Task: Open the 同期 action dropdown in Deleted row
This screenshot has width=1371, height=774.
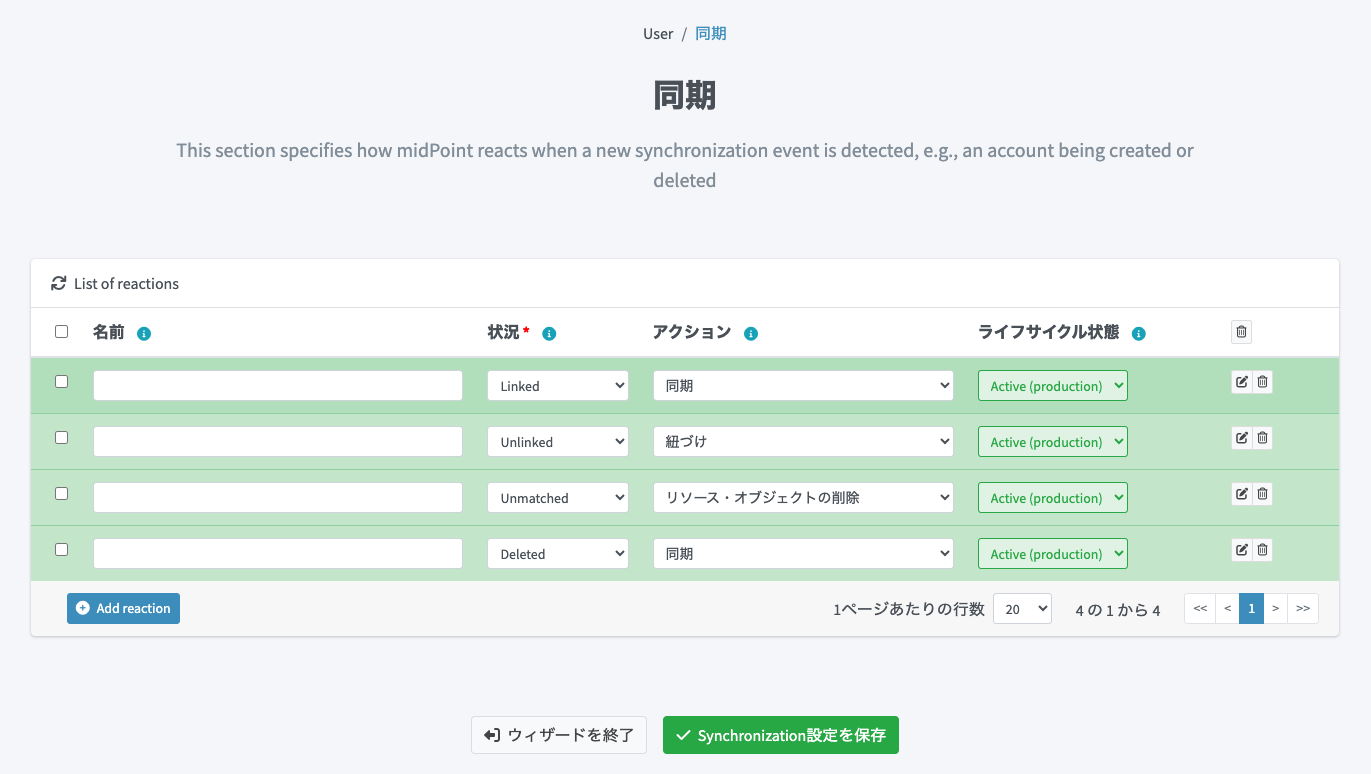Action: click(x=803, y=554)
